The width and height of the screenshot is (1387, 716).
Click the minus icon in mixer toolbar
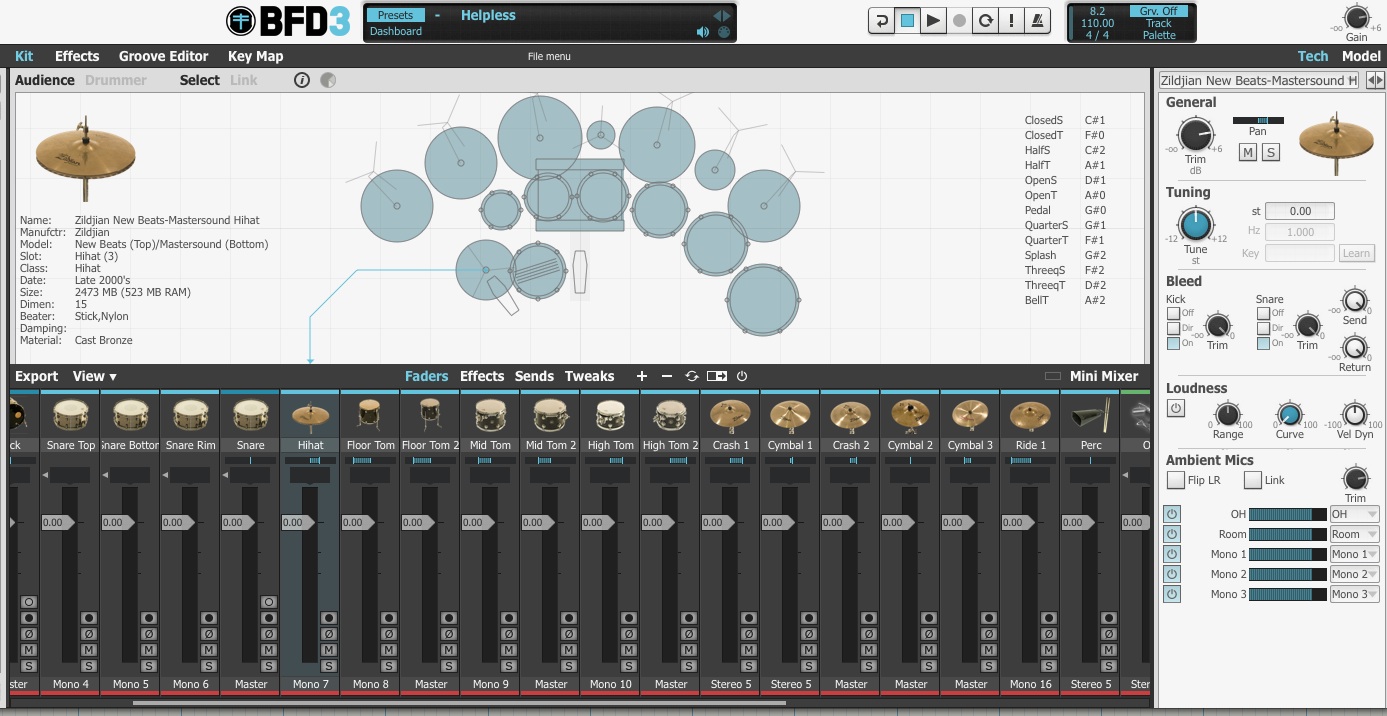coord(667,376)
